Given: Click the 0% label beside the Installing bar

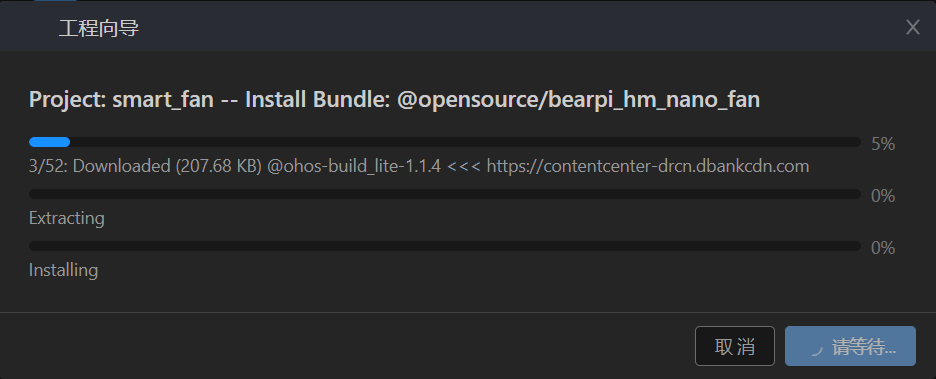Looking at the screenshot, I should [883, 248].
